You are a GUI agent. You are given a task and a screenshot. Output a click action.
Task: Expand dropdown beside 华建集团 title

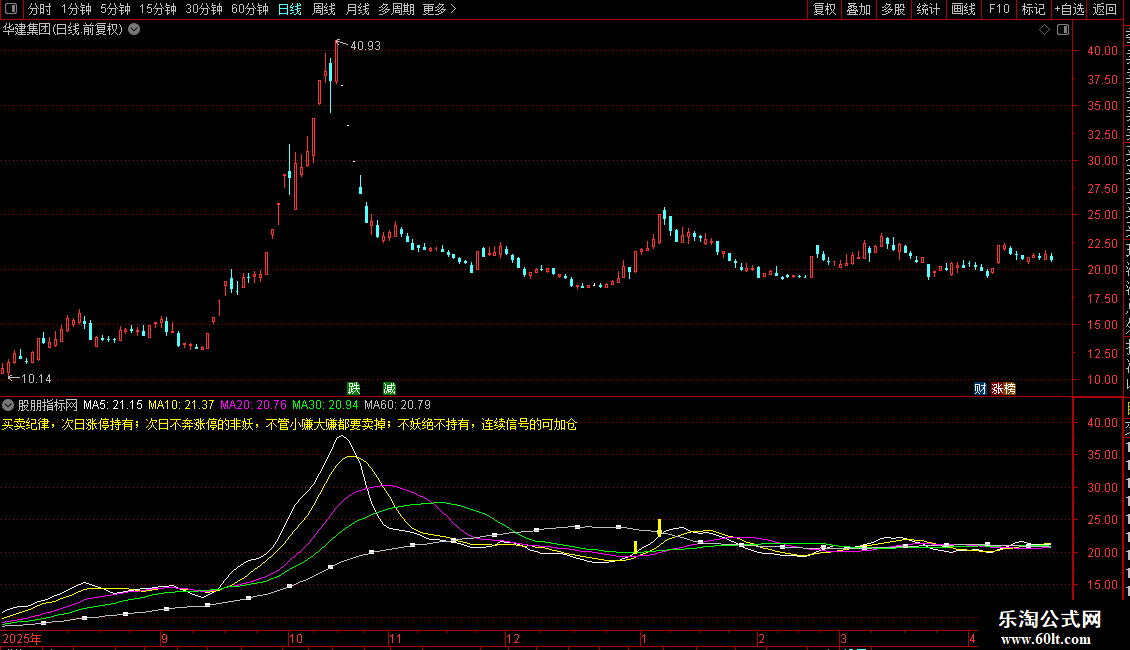click(x=134, y=30)
